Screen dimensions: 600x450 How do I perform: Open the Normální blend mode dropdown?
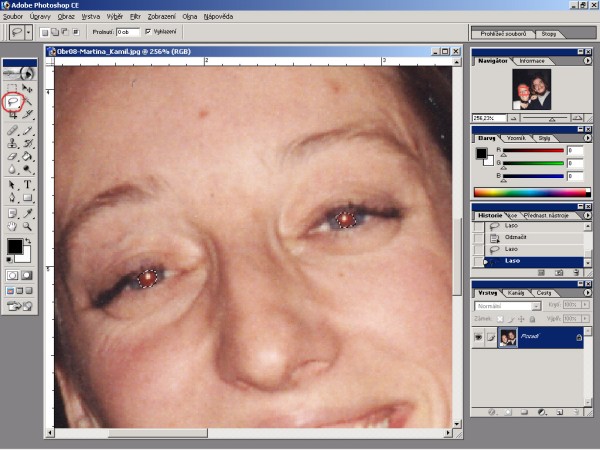click(x=505, y=305)
